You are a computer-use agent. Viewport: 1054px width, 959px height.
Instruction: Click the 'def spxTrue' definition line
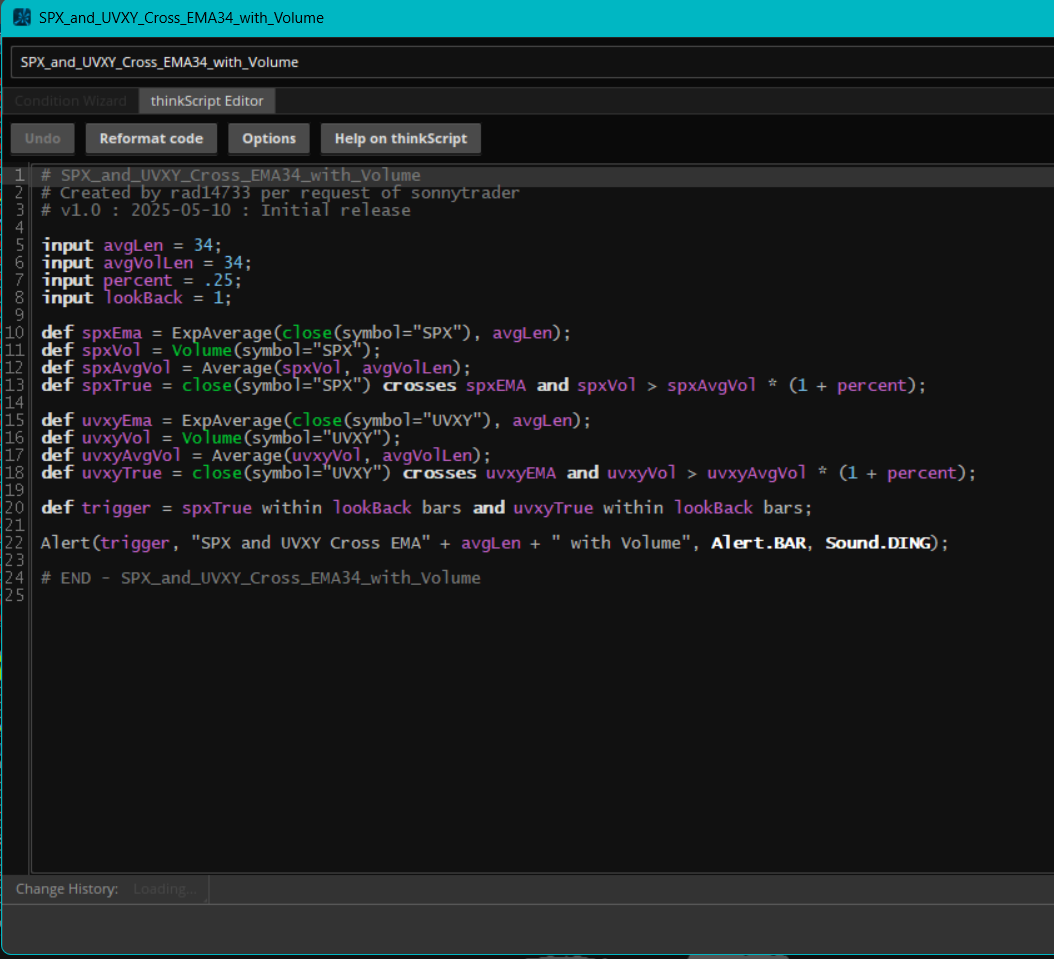point(483,385)
